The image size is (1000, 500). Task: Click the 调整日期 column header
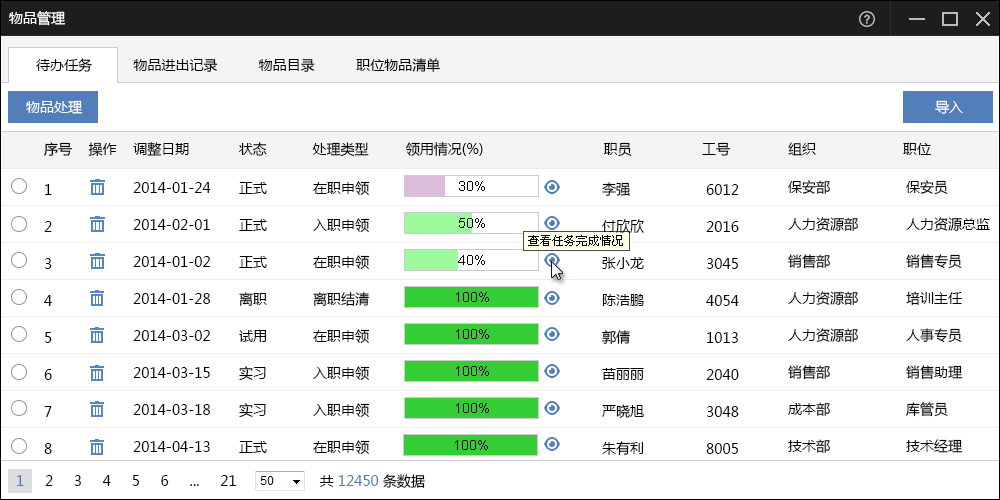click(161, 149)
